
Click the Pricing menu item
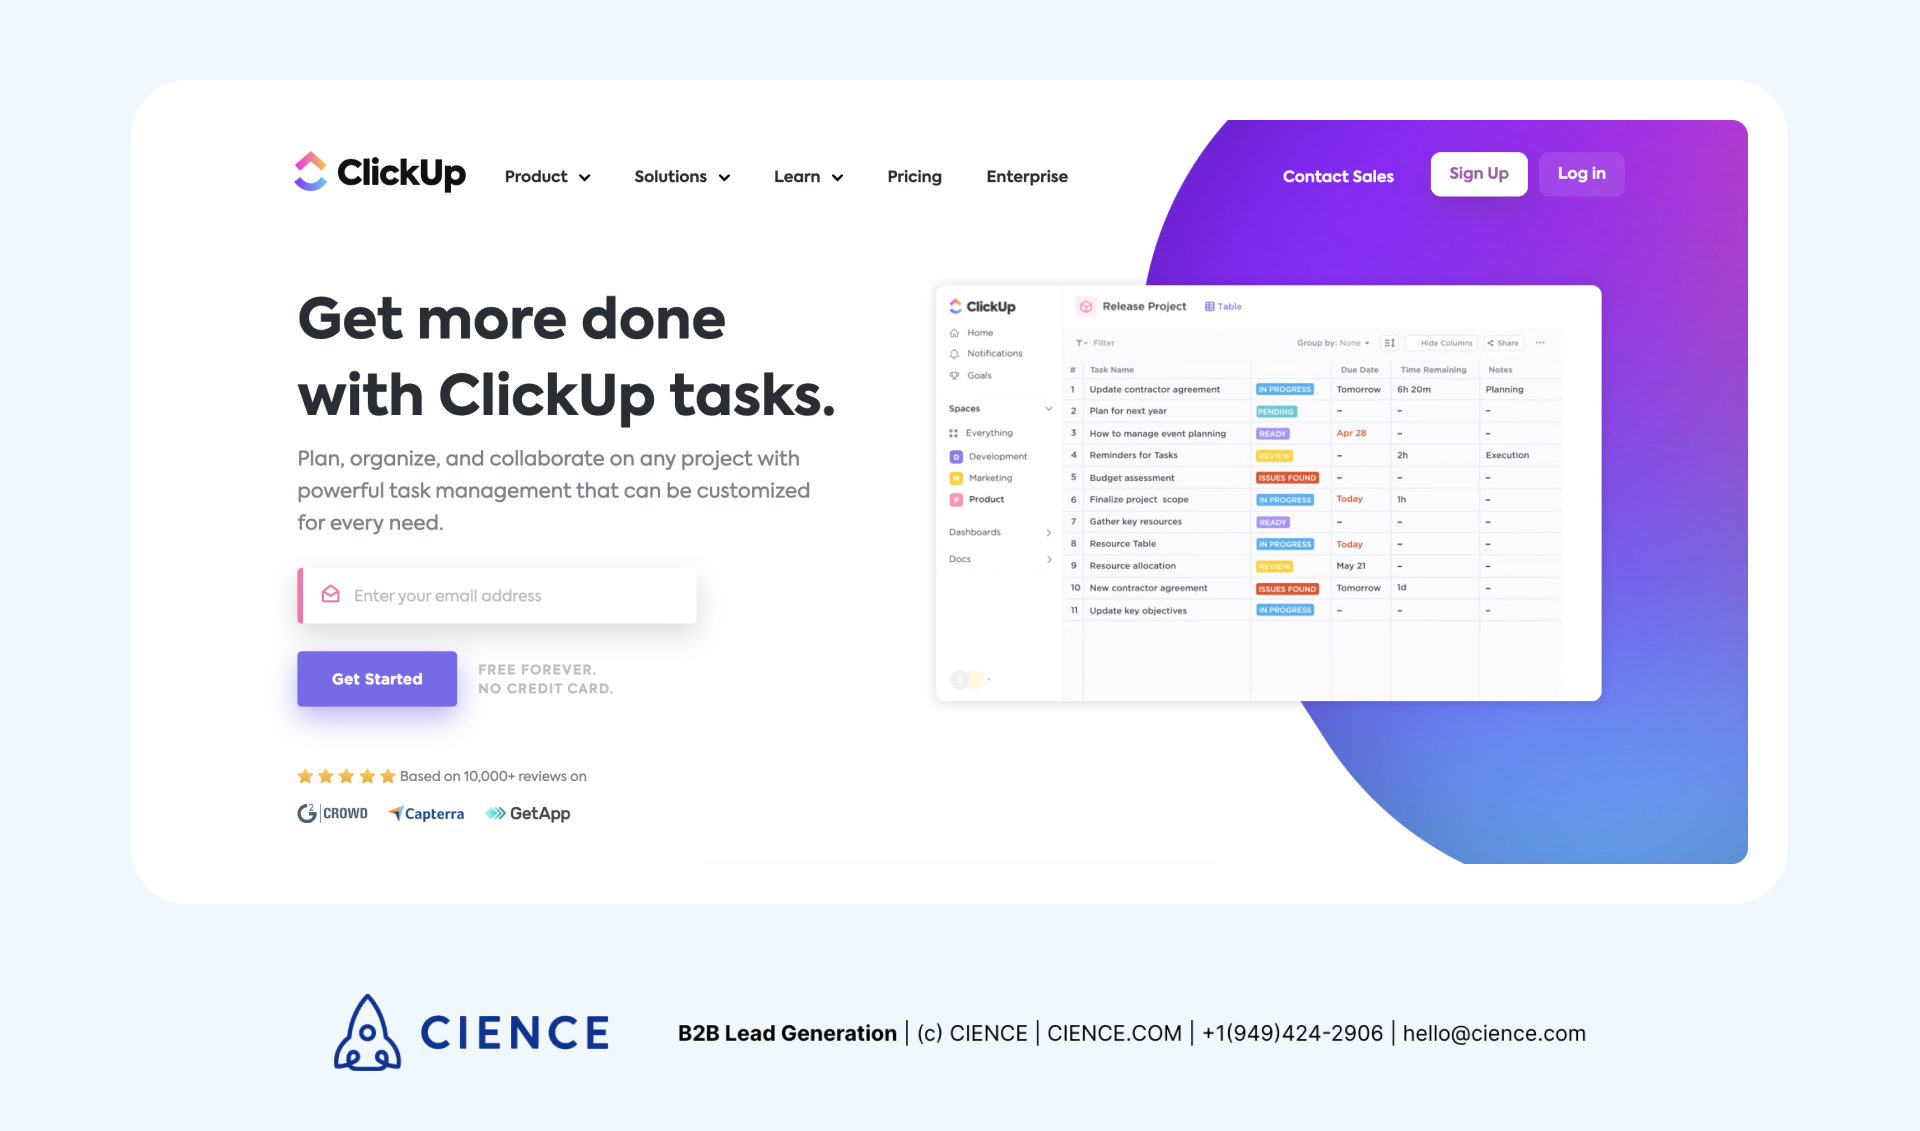[x=914, y=176]
